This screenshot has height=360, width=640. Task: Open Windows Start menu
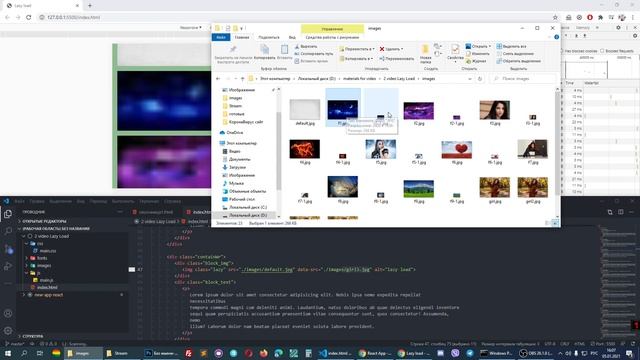pos(8,353)
